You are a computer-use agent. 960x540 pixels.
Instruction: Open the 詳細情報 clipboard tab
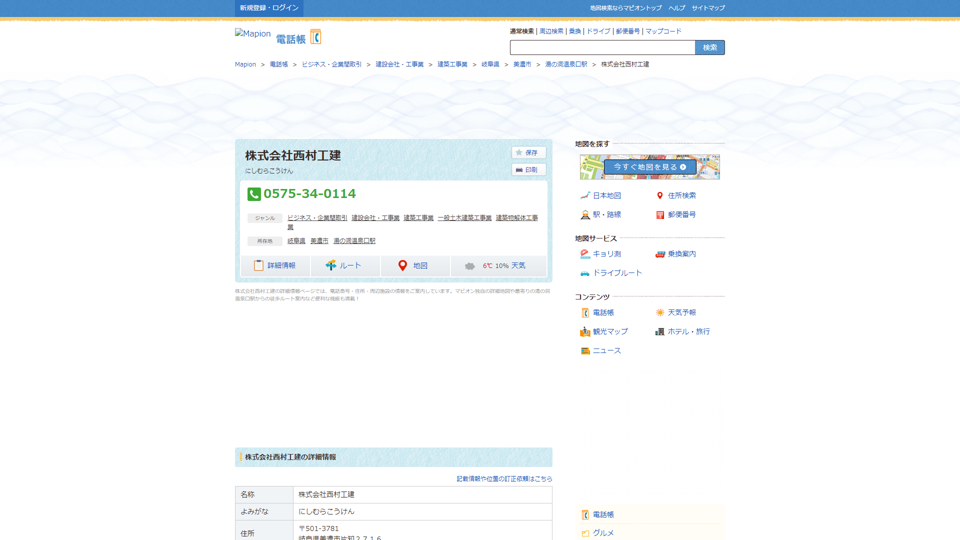275,266
